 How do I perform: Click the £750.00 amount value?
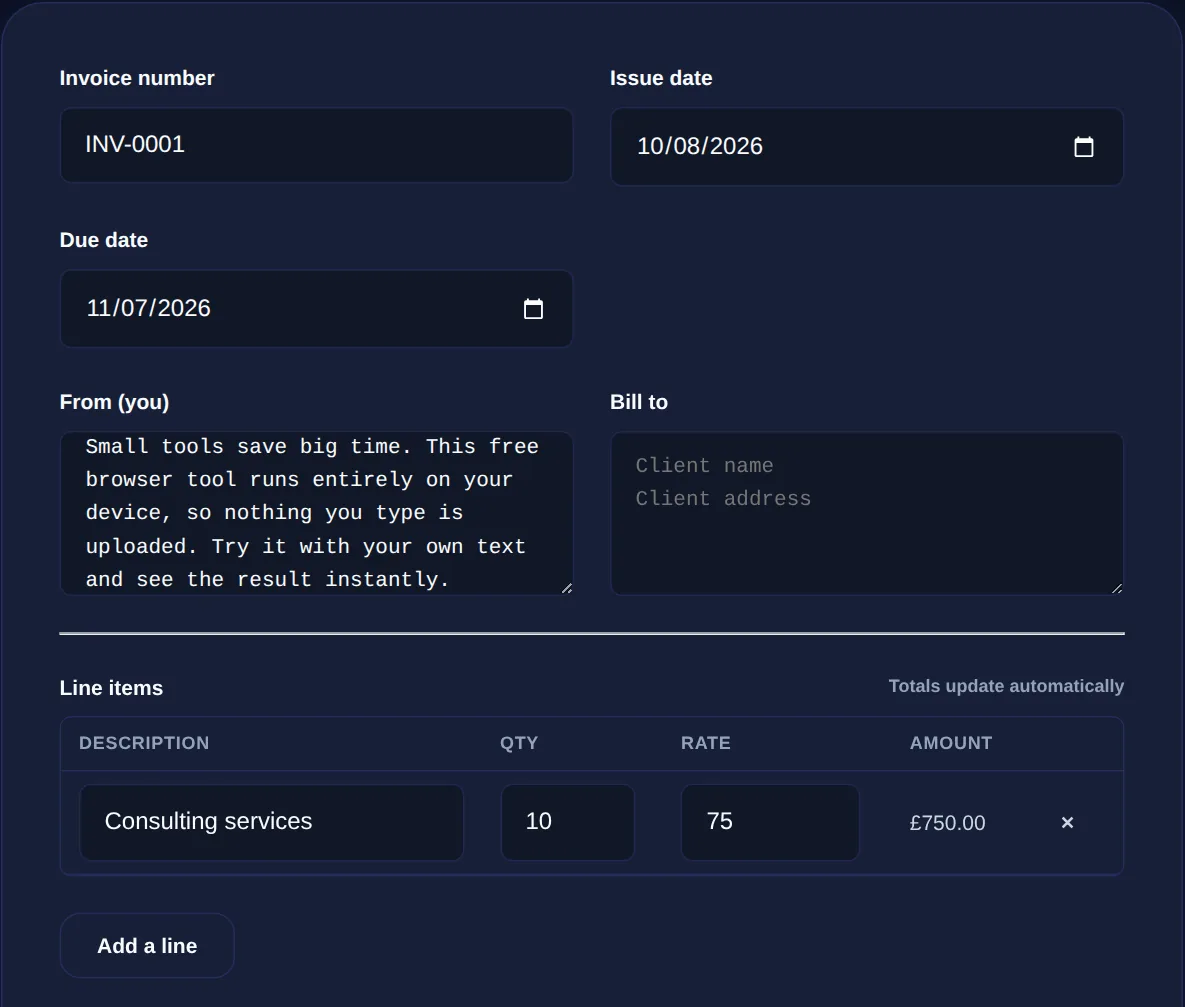(x=947, y=823)
